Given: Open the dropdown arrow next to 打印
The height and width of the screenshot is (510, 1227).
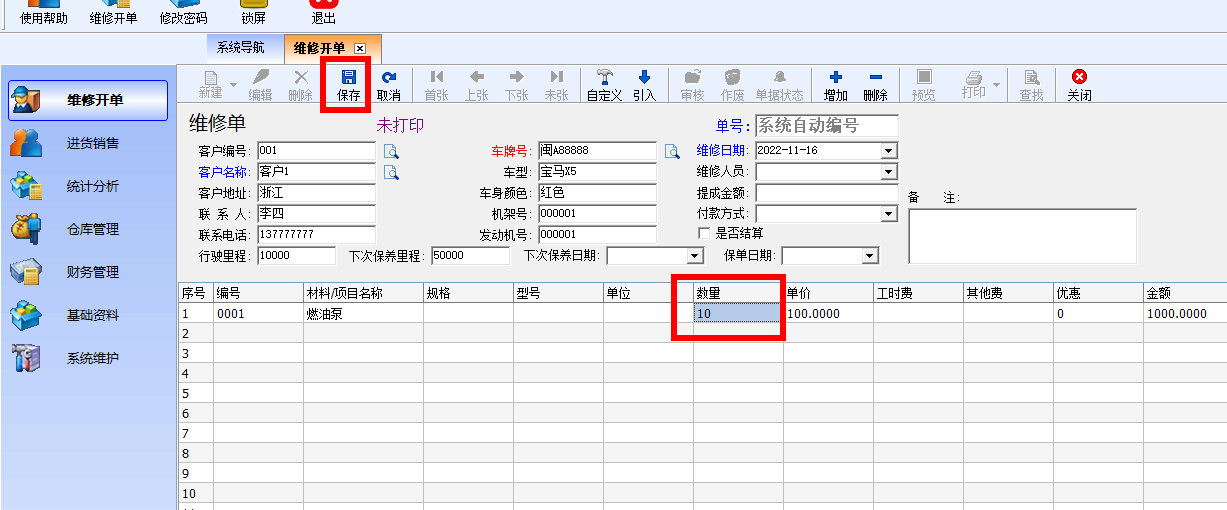Looking at the screenshot, I should point(996,85).
